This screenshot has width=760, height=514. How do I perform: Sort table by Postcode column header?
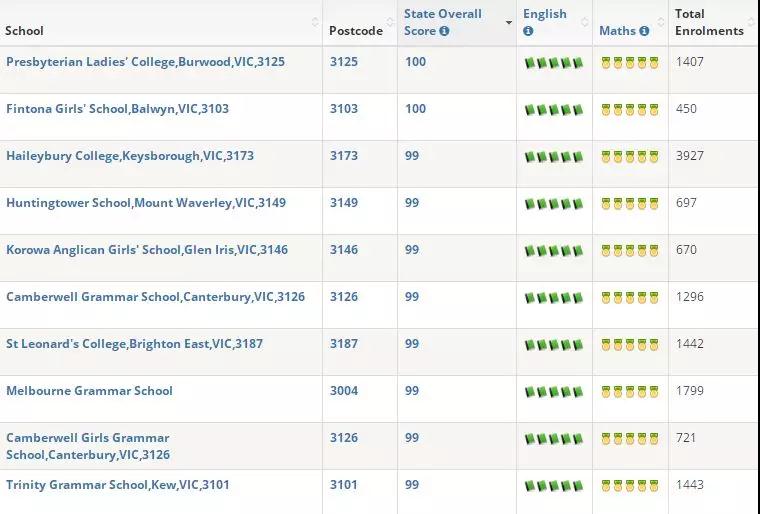(x=356, y=31)
